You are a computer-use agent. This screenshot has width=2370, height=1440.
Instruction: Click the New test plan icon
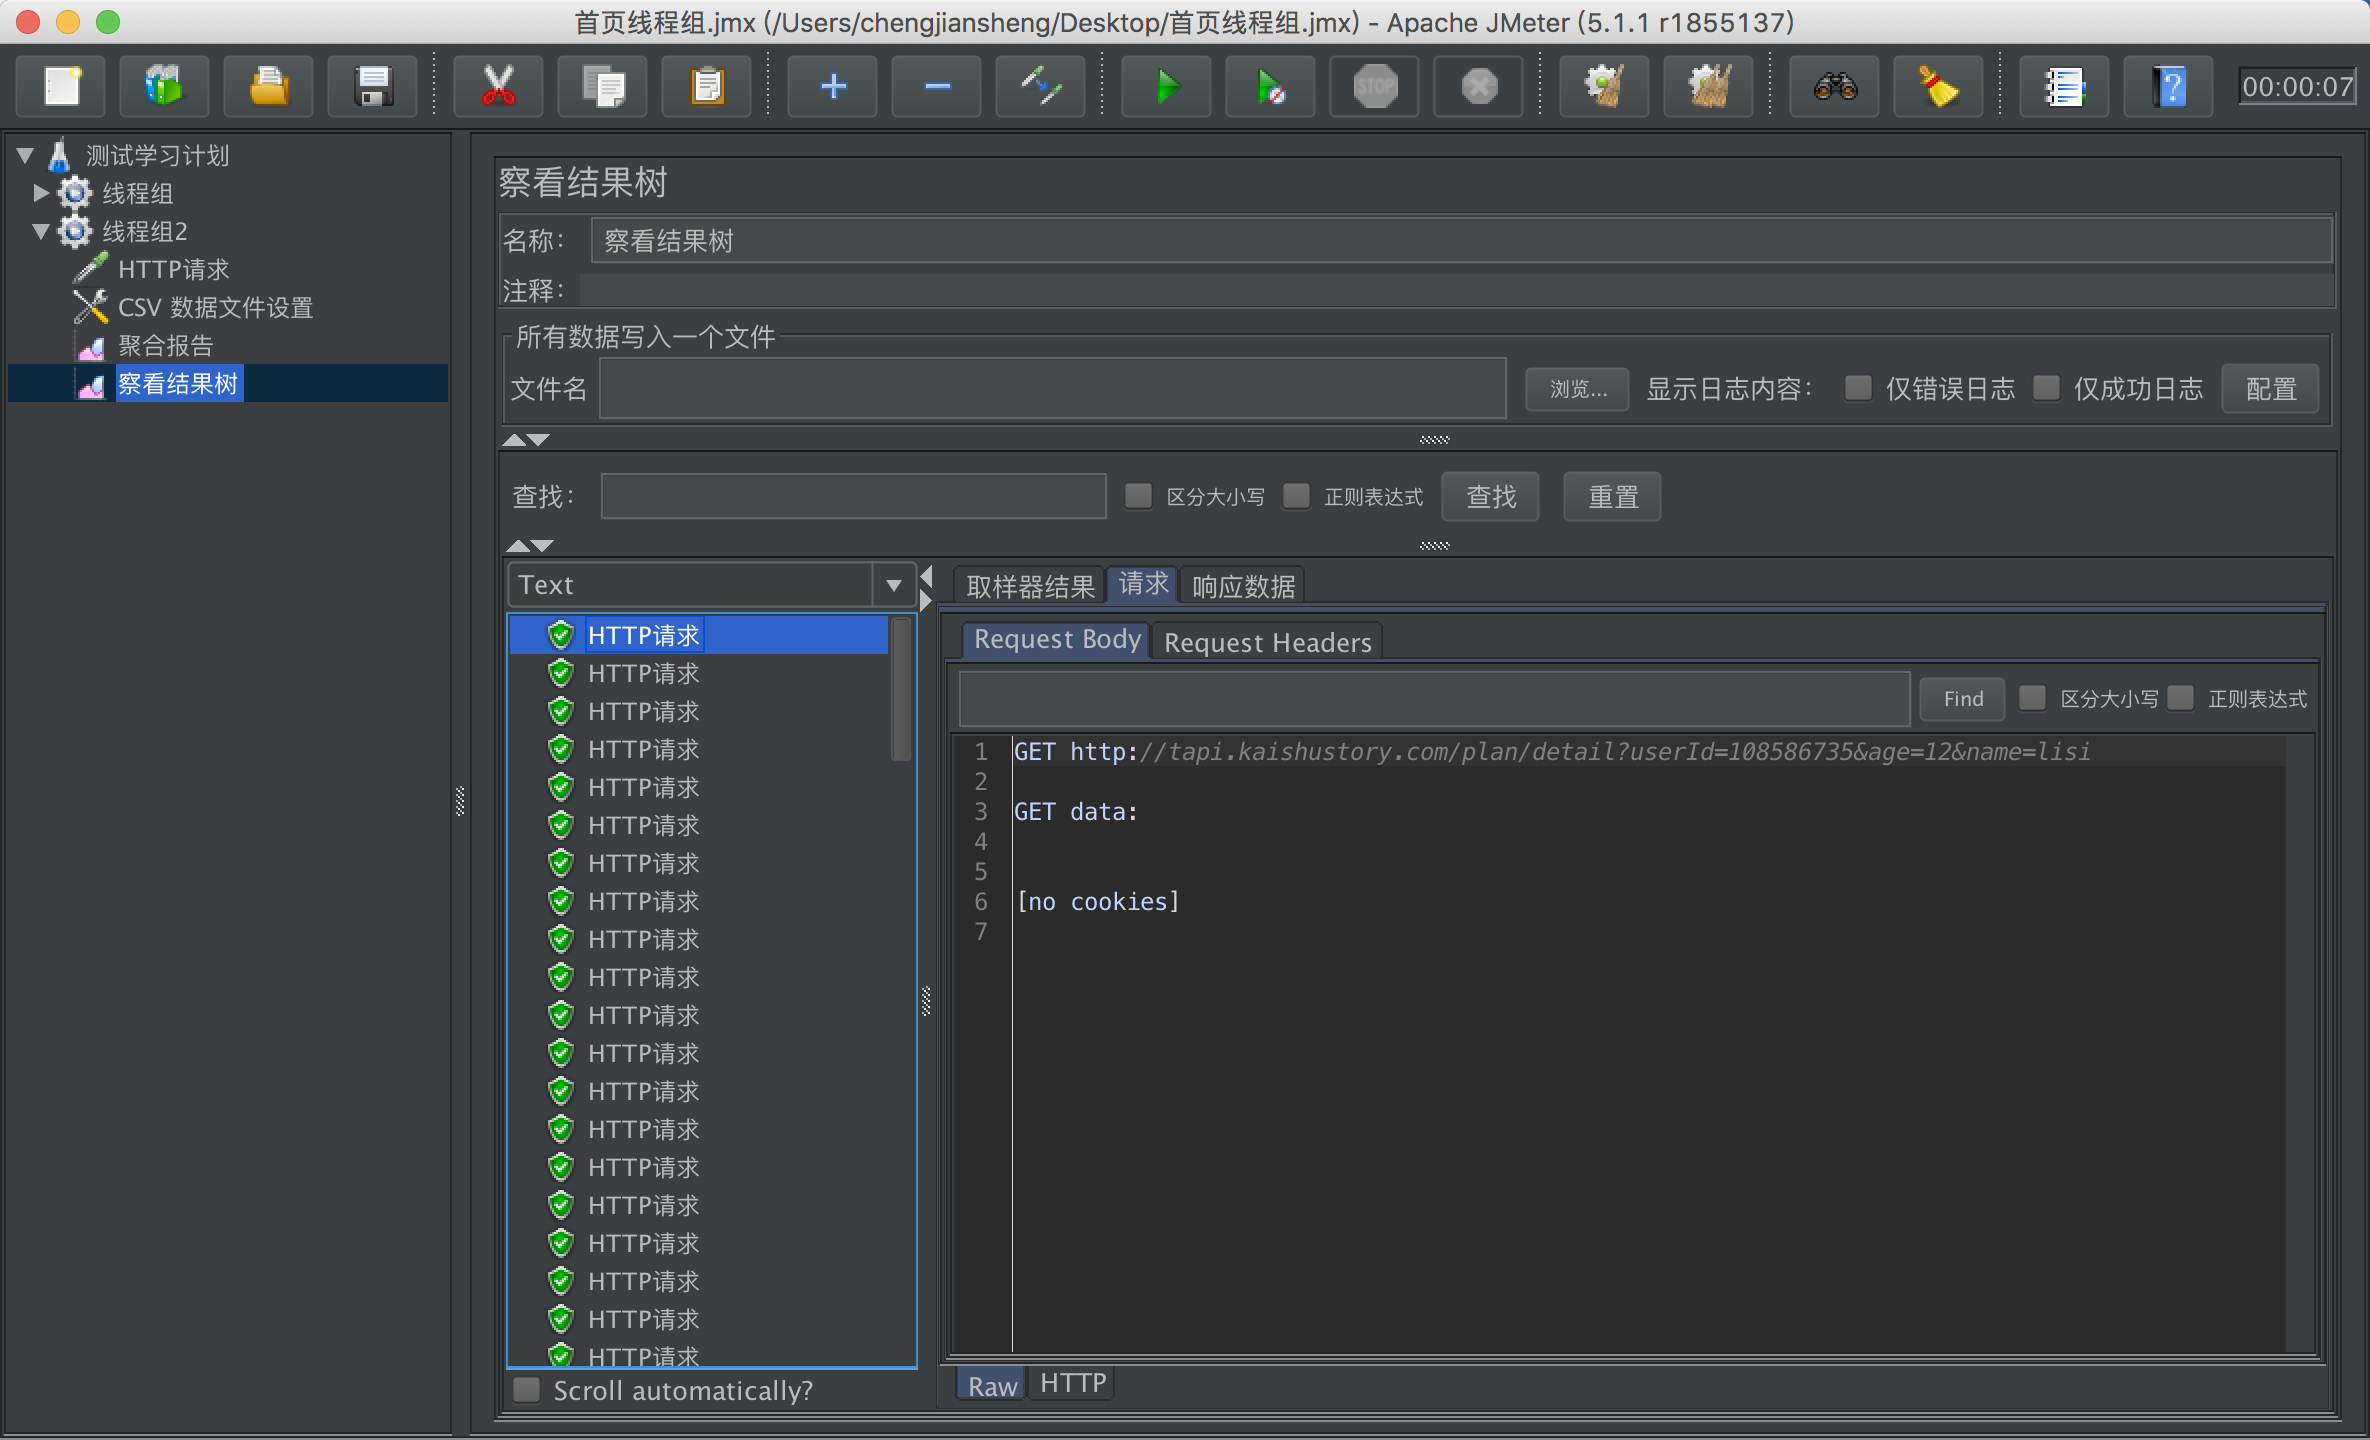click(62, 87)
